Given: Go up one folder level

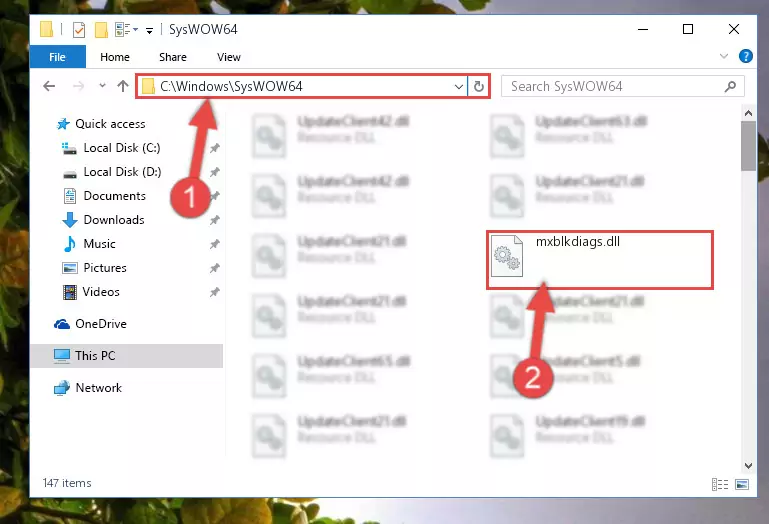Looking at the screenshot, I should pos(123,86).
